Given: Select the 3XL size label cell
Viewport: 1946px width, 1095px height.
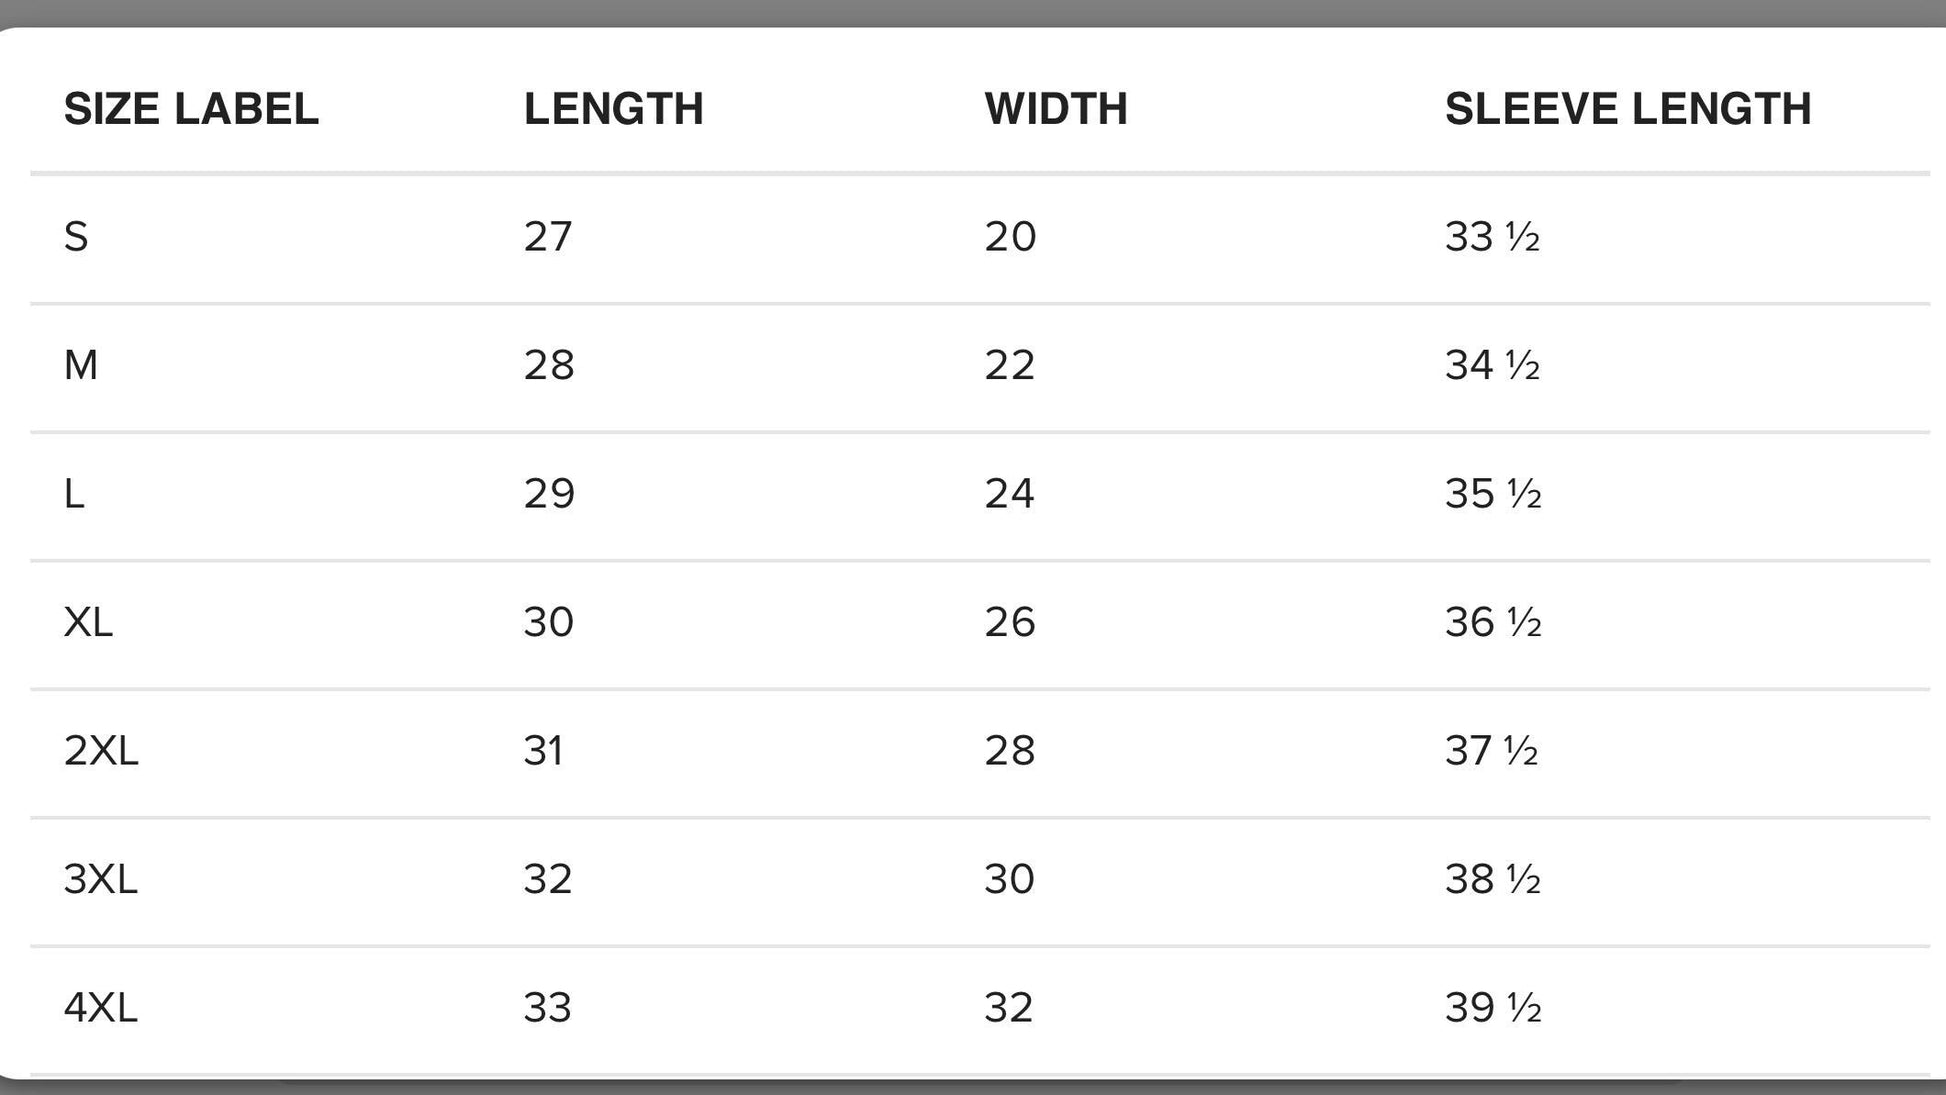Looking at the screenshot, I should pyautogui.click(x=100, y=879).
